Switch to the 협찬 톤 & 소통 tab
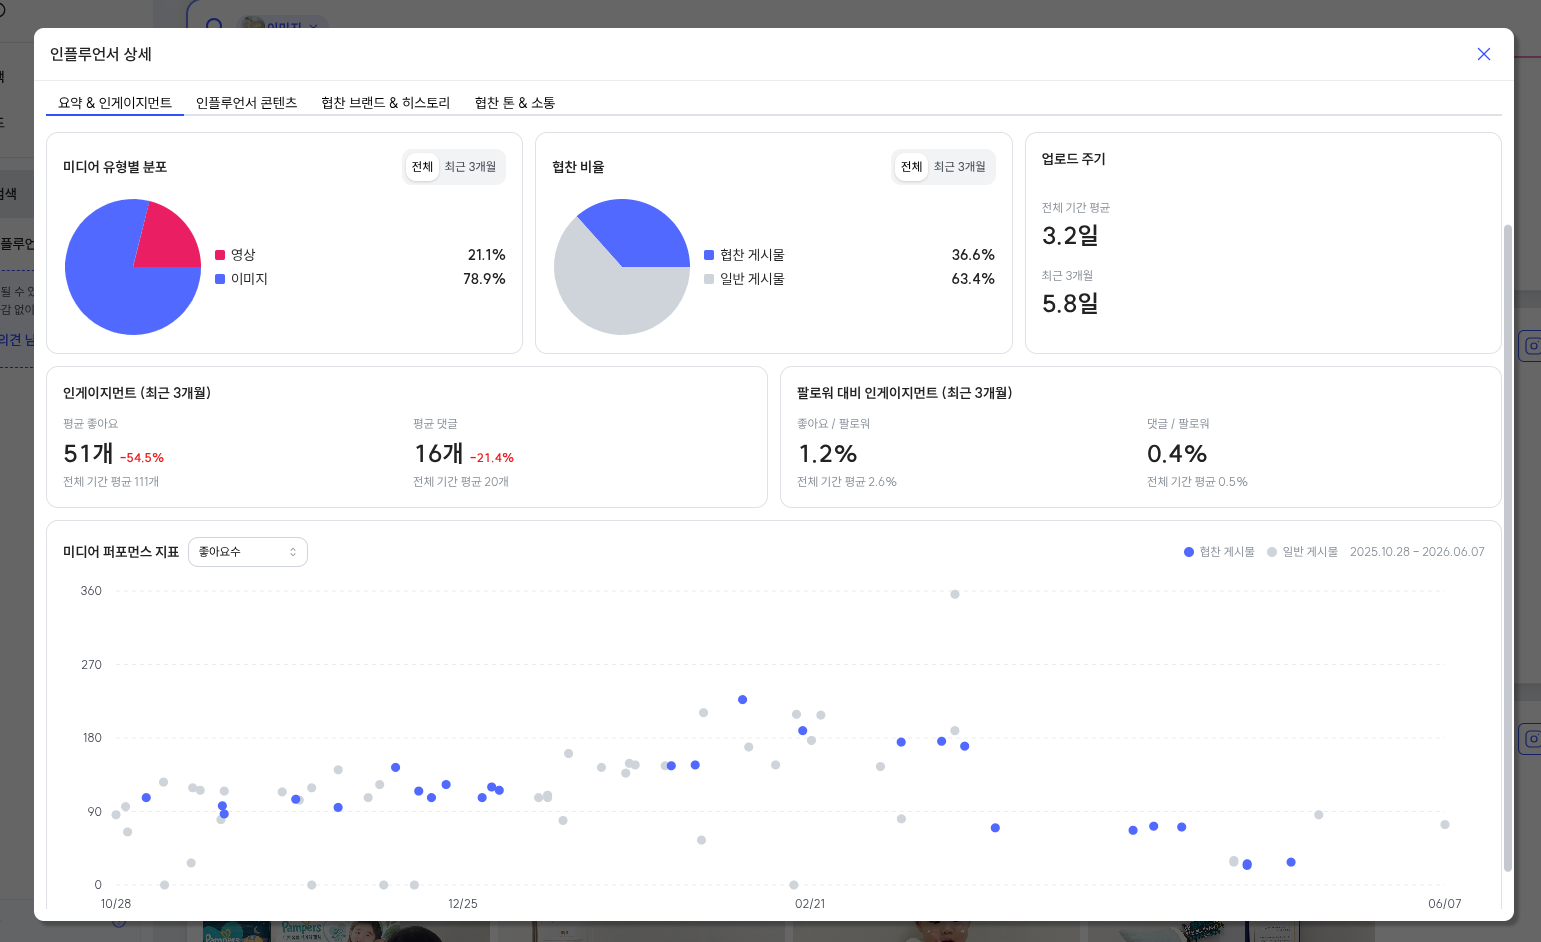Screen dimensions: 1541x942 click(x=515, y=103)
